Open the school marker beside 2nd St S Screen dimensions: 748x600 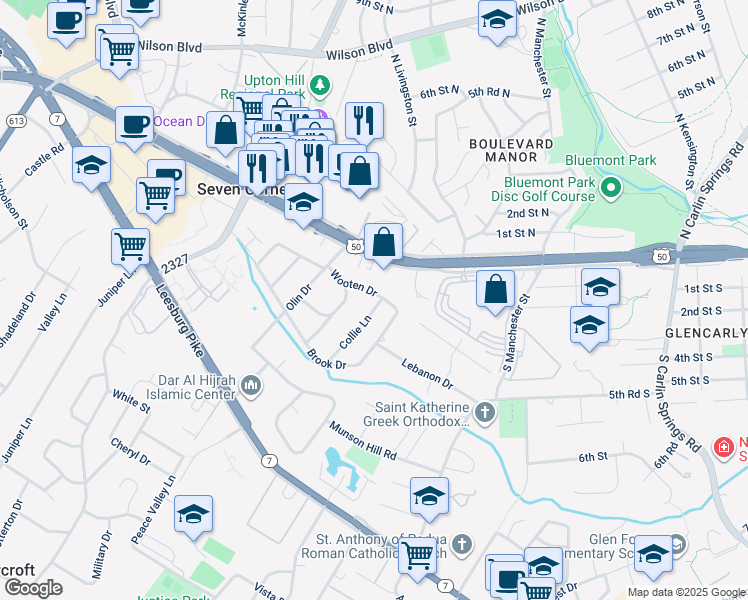coord(589,326)
